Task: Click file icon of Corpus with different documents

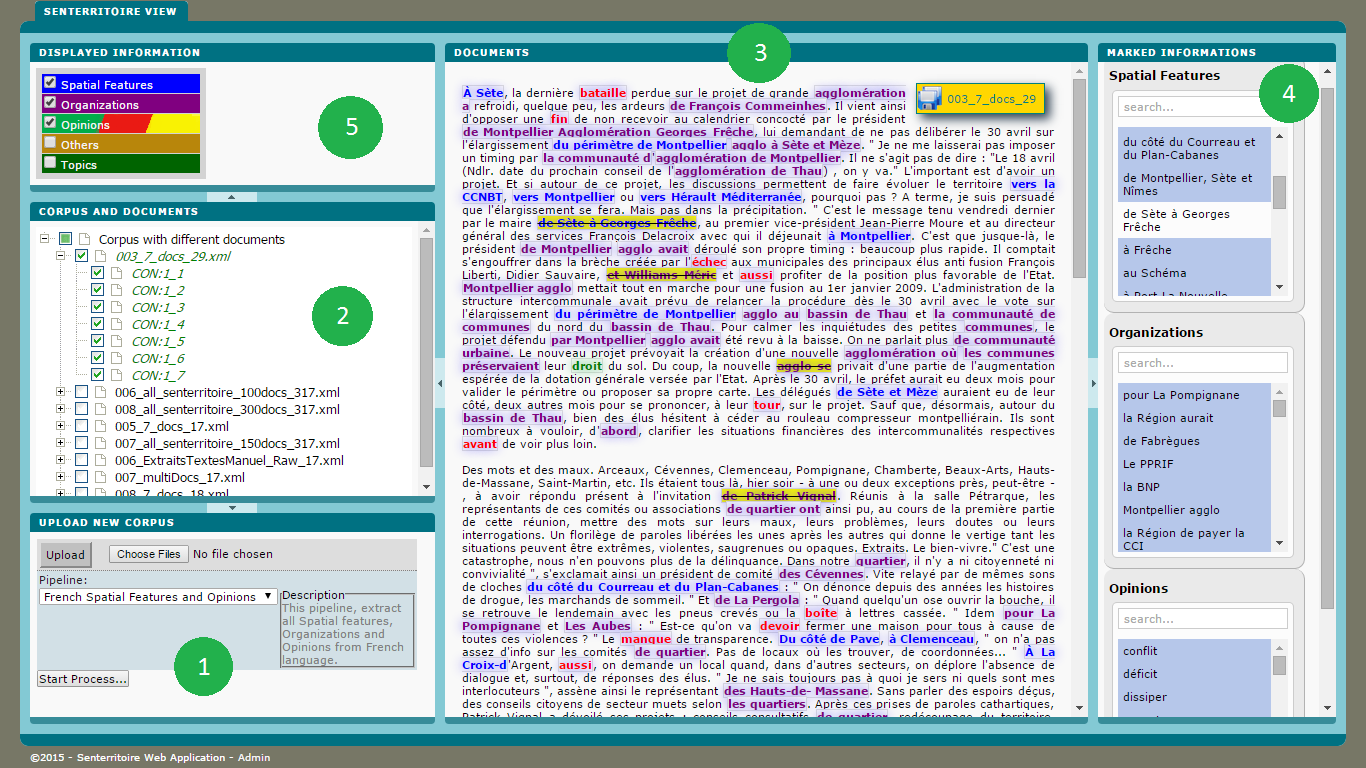Action: coord(85,239)
